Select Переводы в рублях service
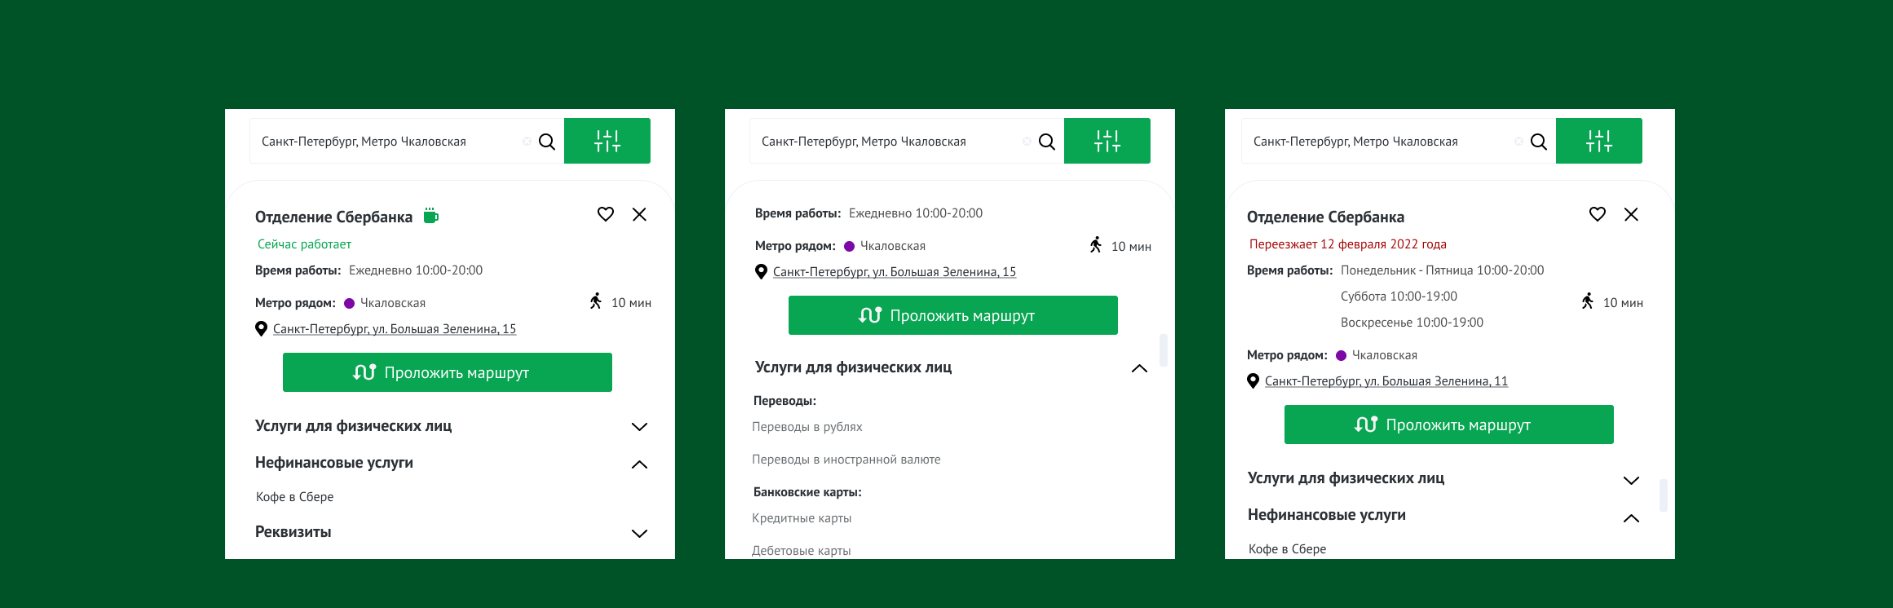1893x608 pixels. tap(807, 427)
